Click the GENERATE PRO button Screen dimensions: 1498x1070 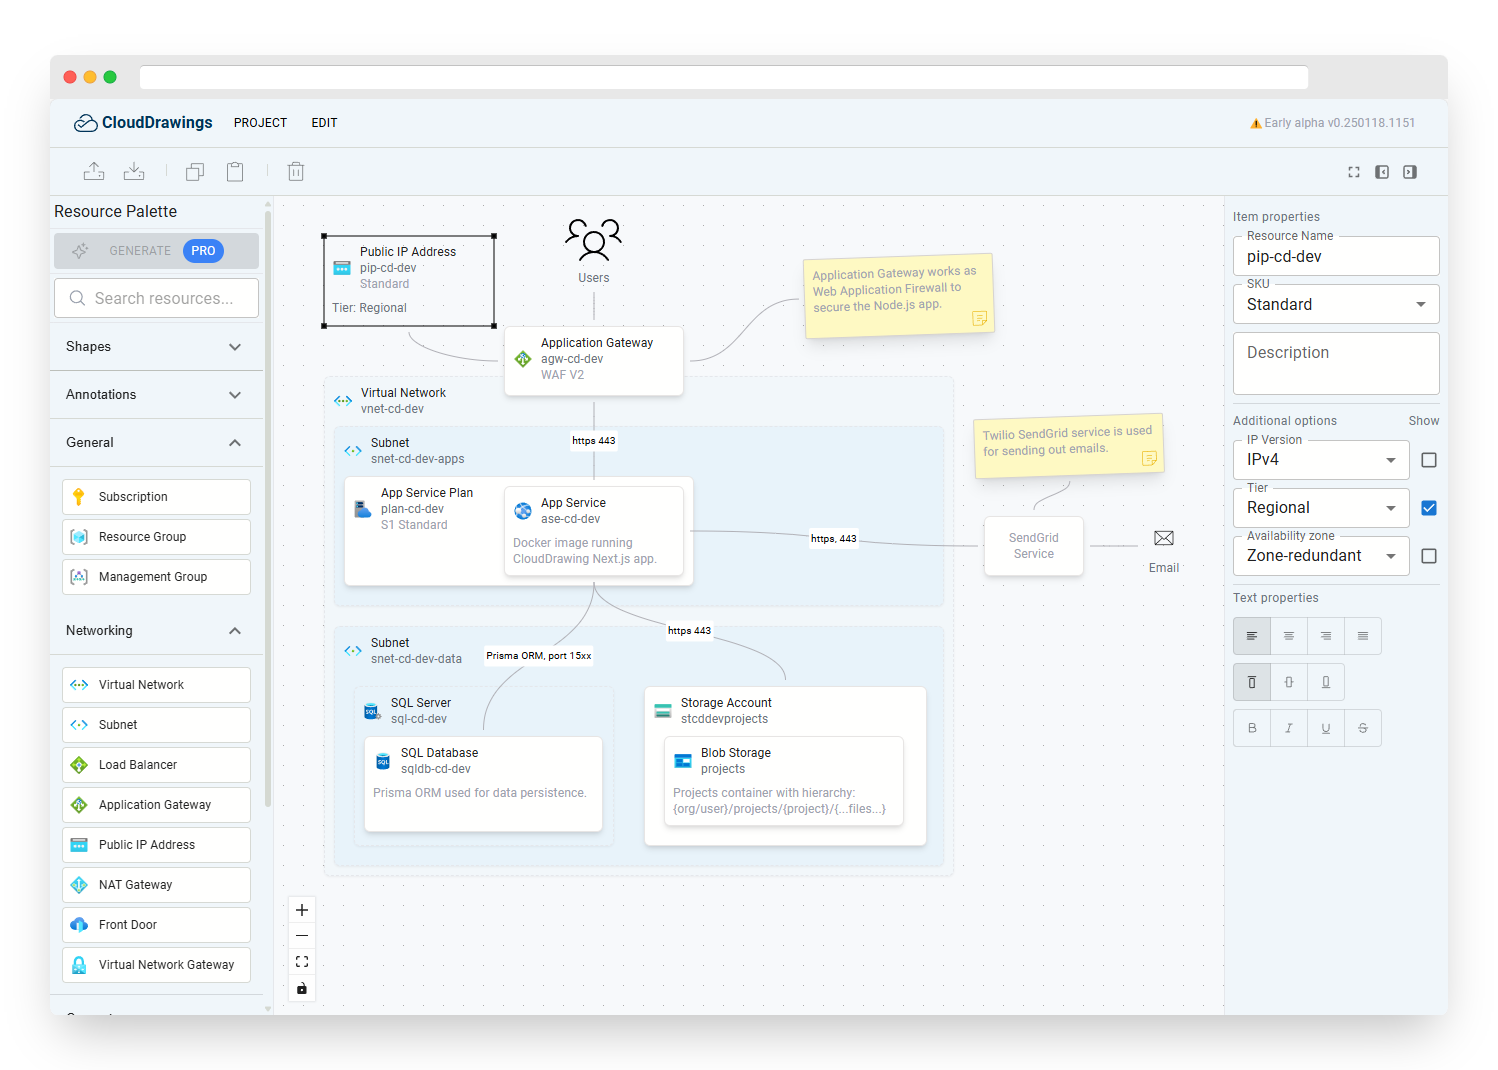click(156, 251)
